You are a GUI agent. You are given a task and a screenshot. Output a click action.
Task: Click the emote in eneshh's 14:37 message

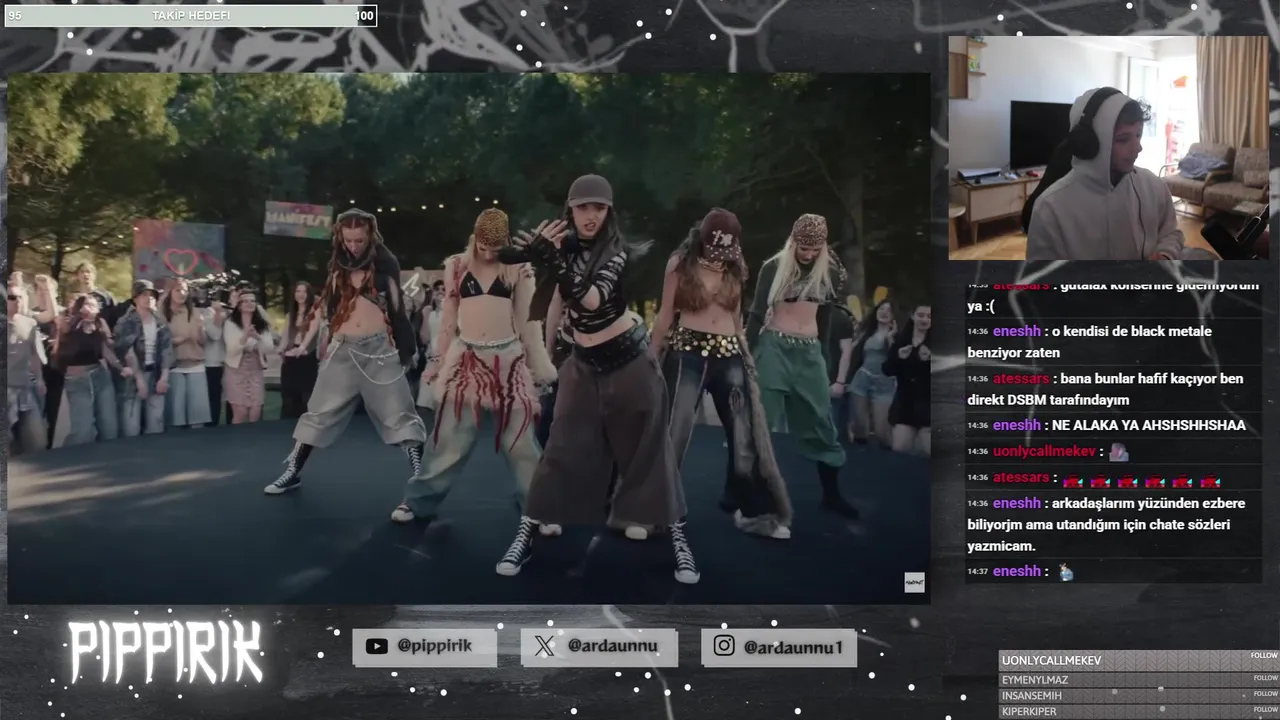1065,572
